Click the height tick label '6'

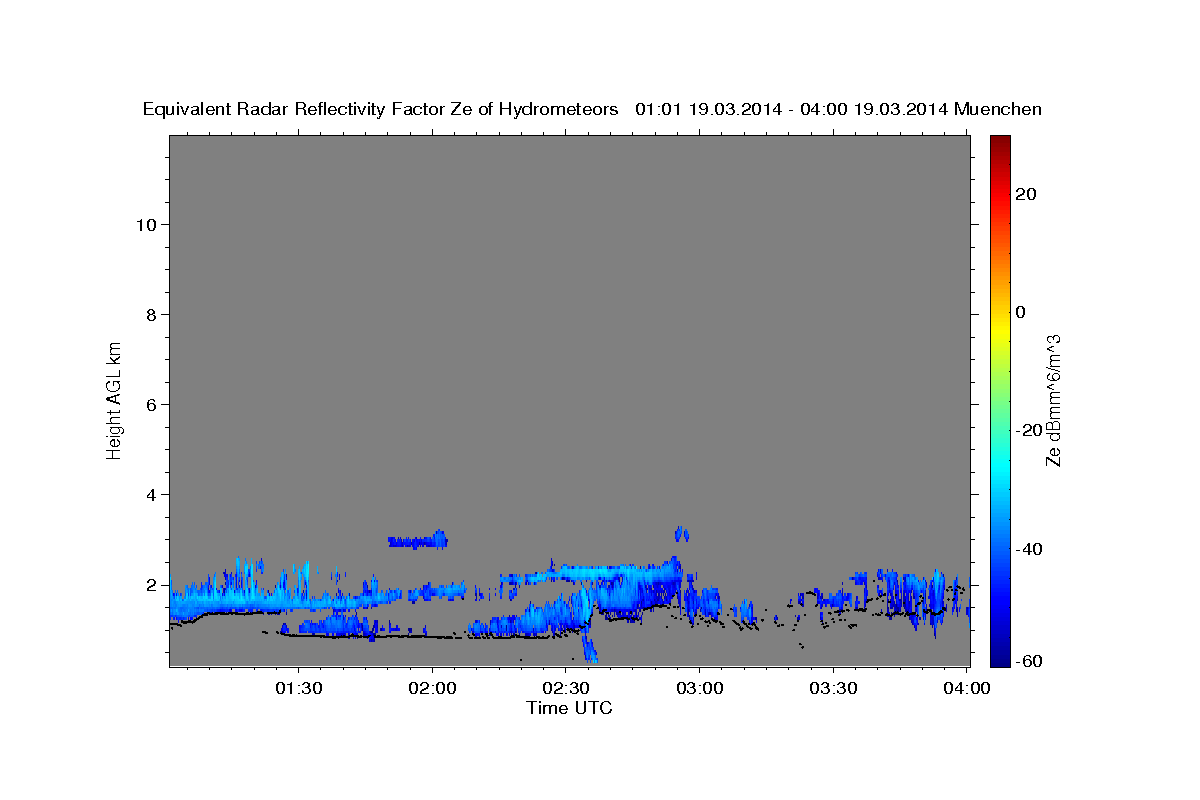150,405
